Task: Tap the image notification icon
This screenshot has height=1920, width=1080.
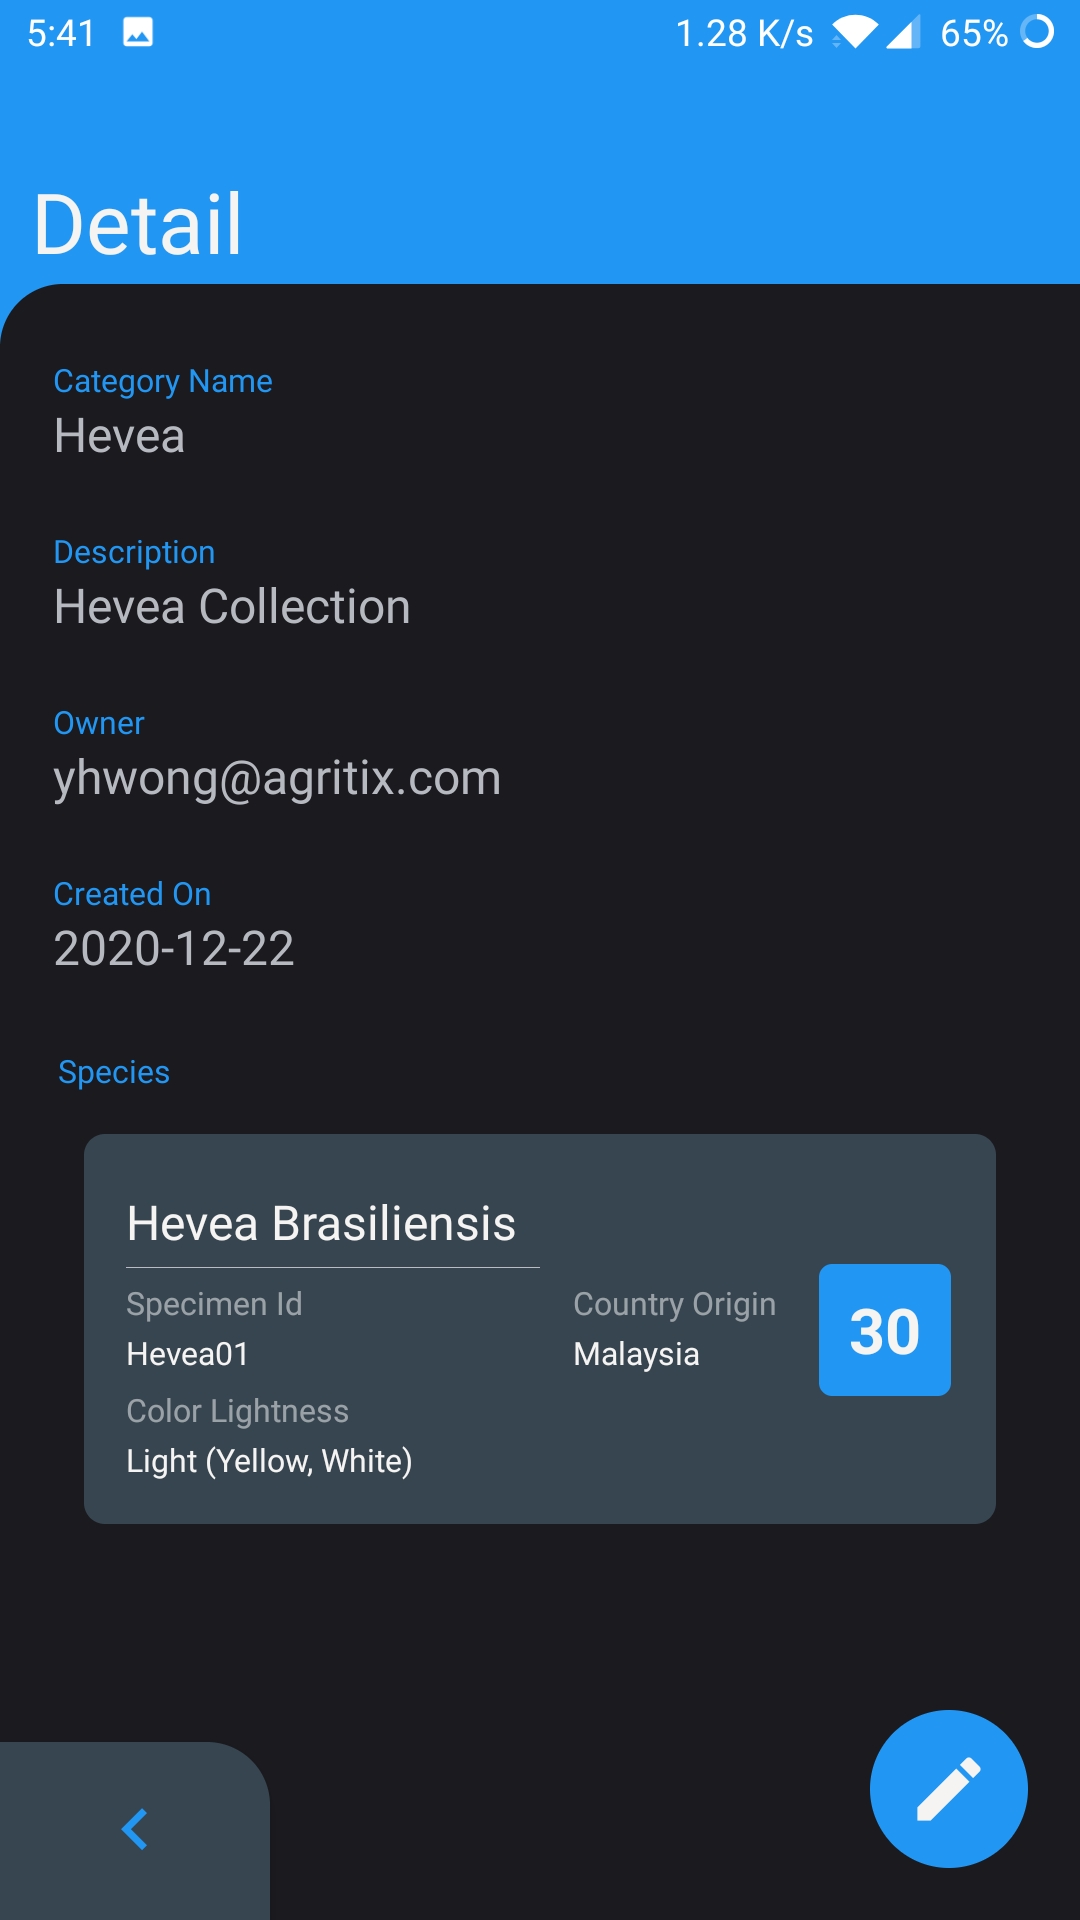Action: pyautogui.click(x=138, y=33)
